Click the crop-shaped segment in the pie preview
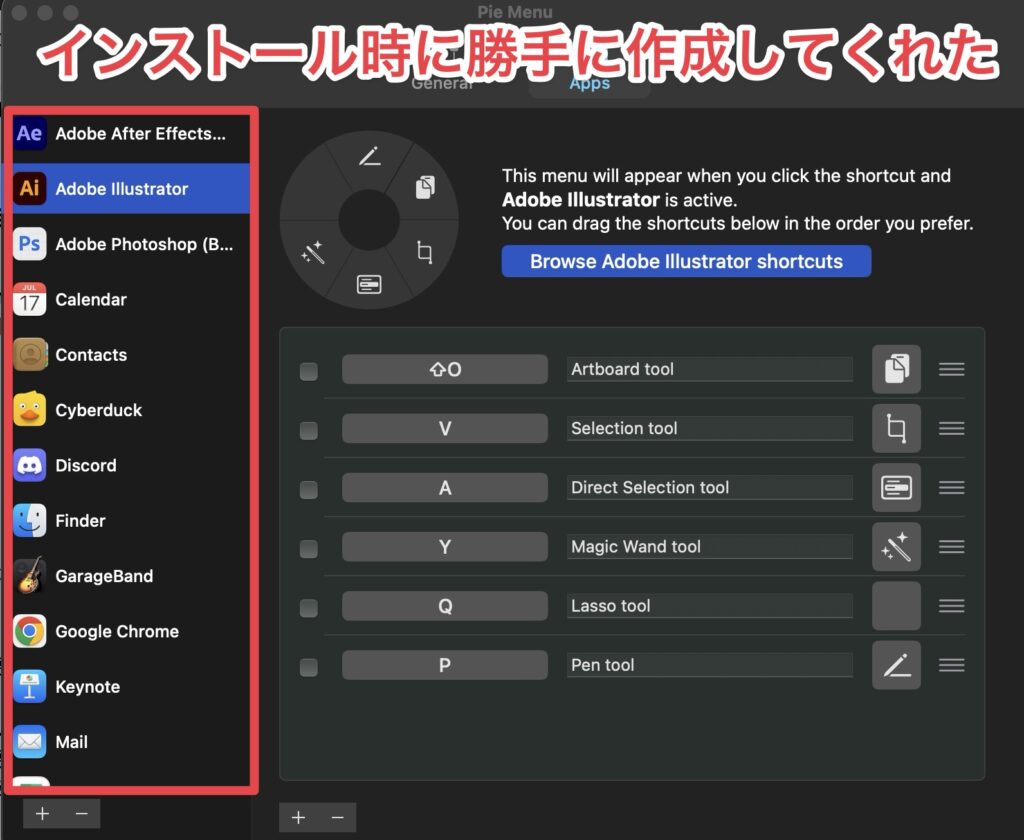This screenshot has width=1024, height=840. (424, 252)
